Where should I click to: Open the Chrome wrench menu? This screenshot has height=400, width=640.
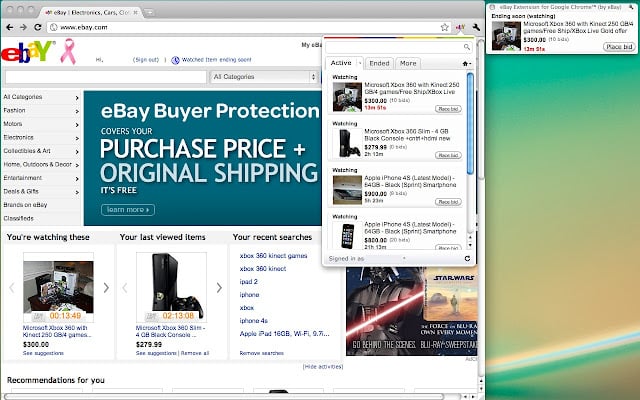(x=476, y=27)
